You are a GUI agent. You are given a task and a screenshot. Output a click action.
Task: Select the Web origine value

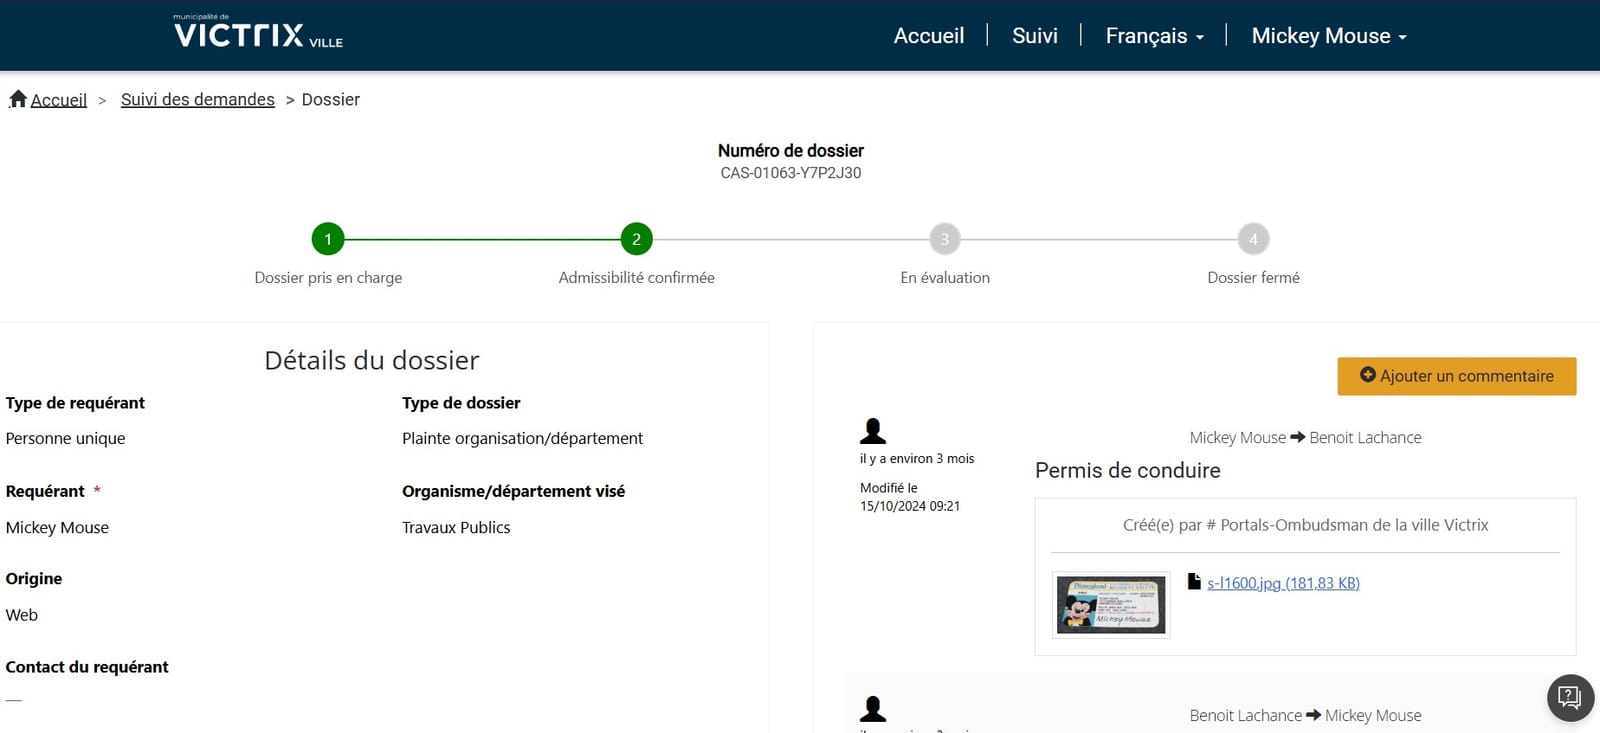[x=22, y=615]
